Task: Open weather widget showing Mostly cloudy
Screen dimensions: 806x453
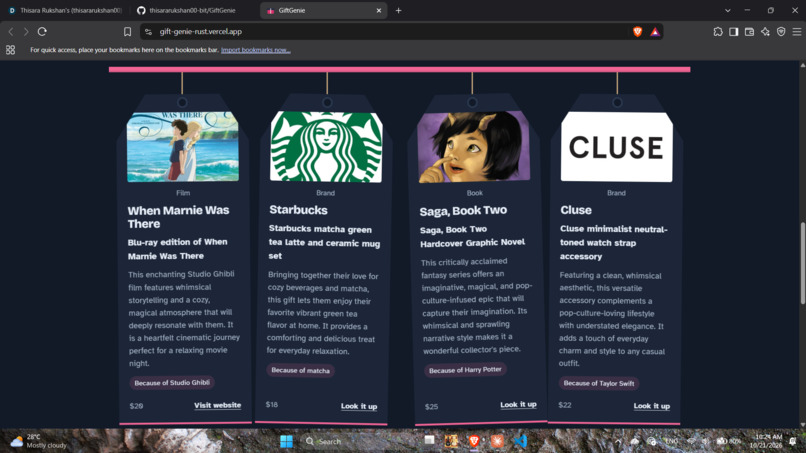Action: [x=40, y=441]
